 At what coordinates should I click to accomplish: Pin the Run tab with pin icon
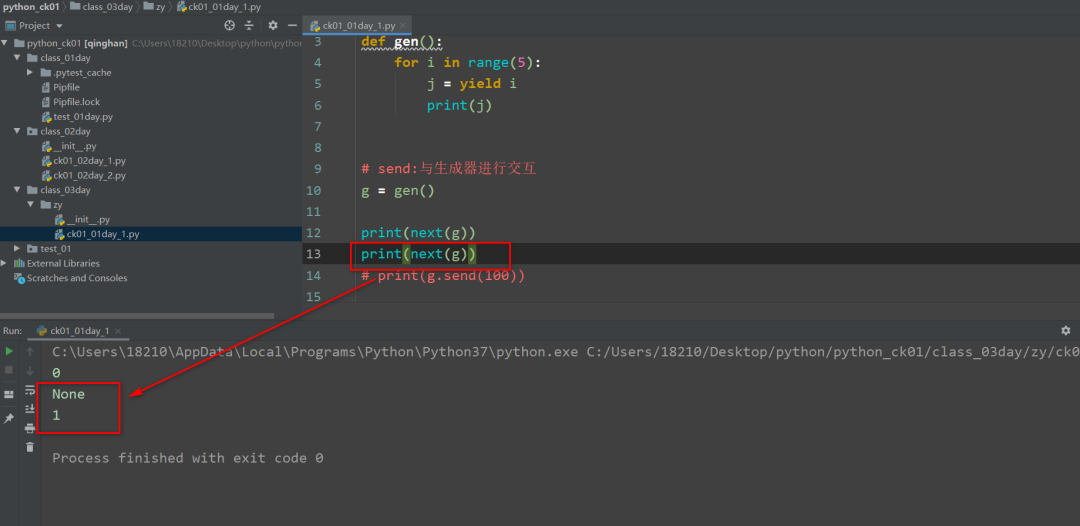tap(9, 419)
